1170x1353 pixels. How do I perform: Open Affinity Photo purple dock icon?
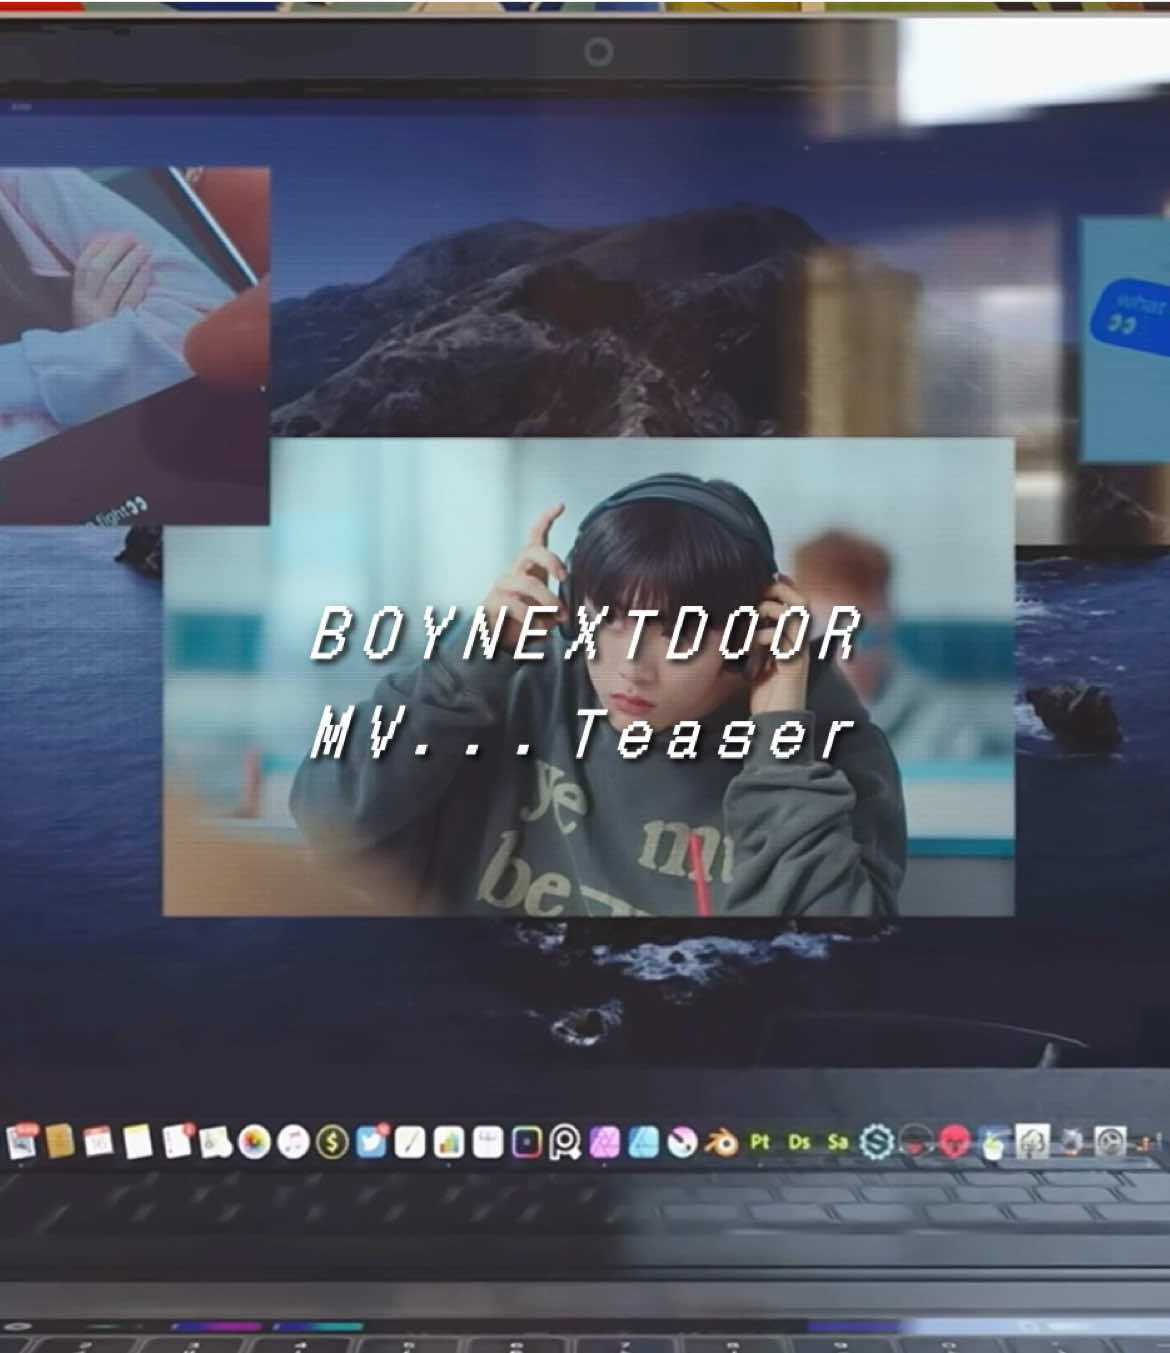click(604, 1142)
